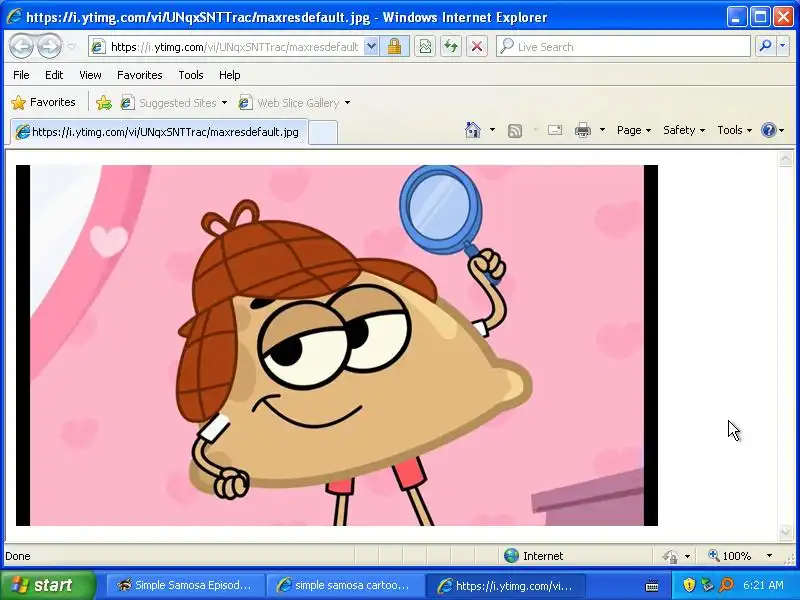The image size is (800, 600).
Task: Click the vertical scrollbar down arrow
Action: tap(785, 533)
